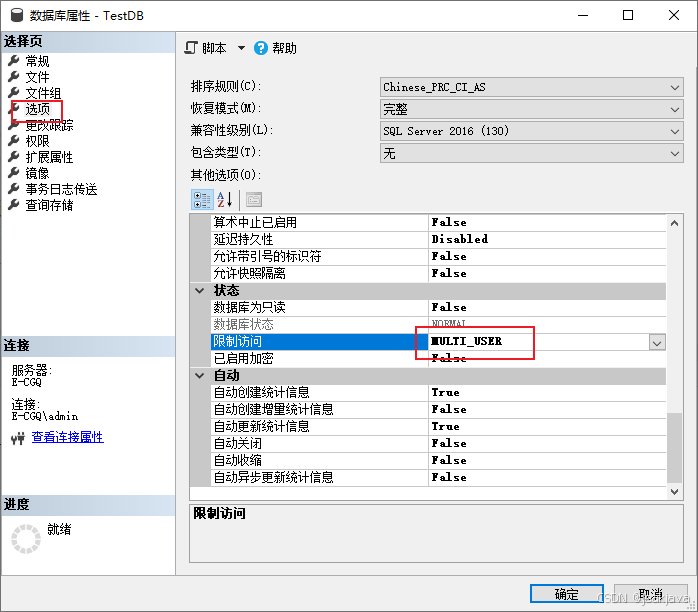Click the wrench icon beside 事务日志传送
The width and height of the screenshot is (698, 612).
point(14,188)
